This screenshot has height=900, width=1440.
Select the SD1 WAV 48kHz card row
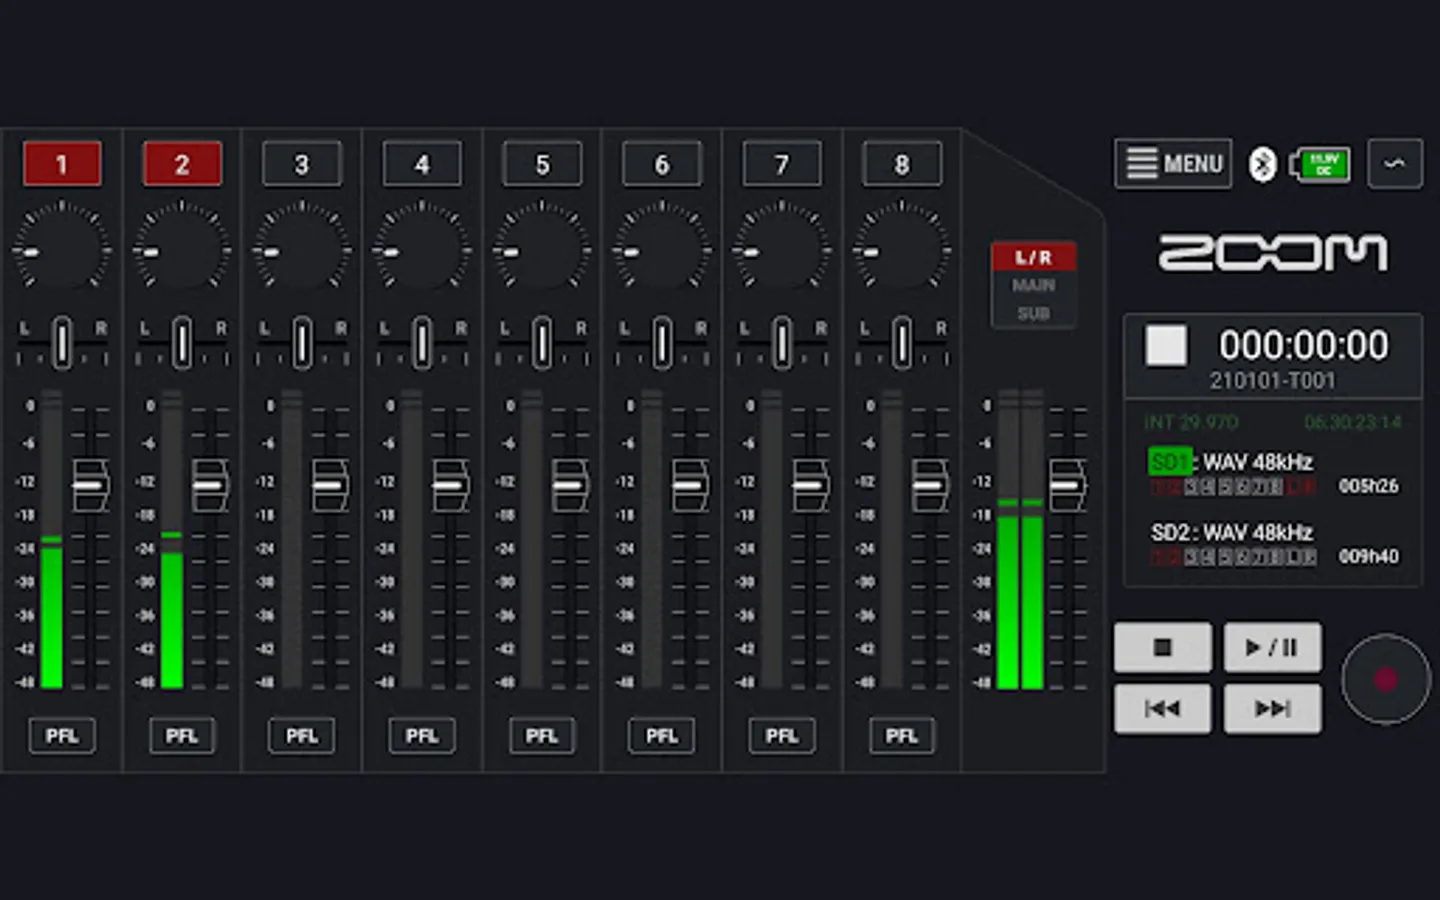[1274, 473]
